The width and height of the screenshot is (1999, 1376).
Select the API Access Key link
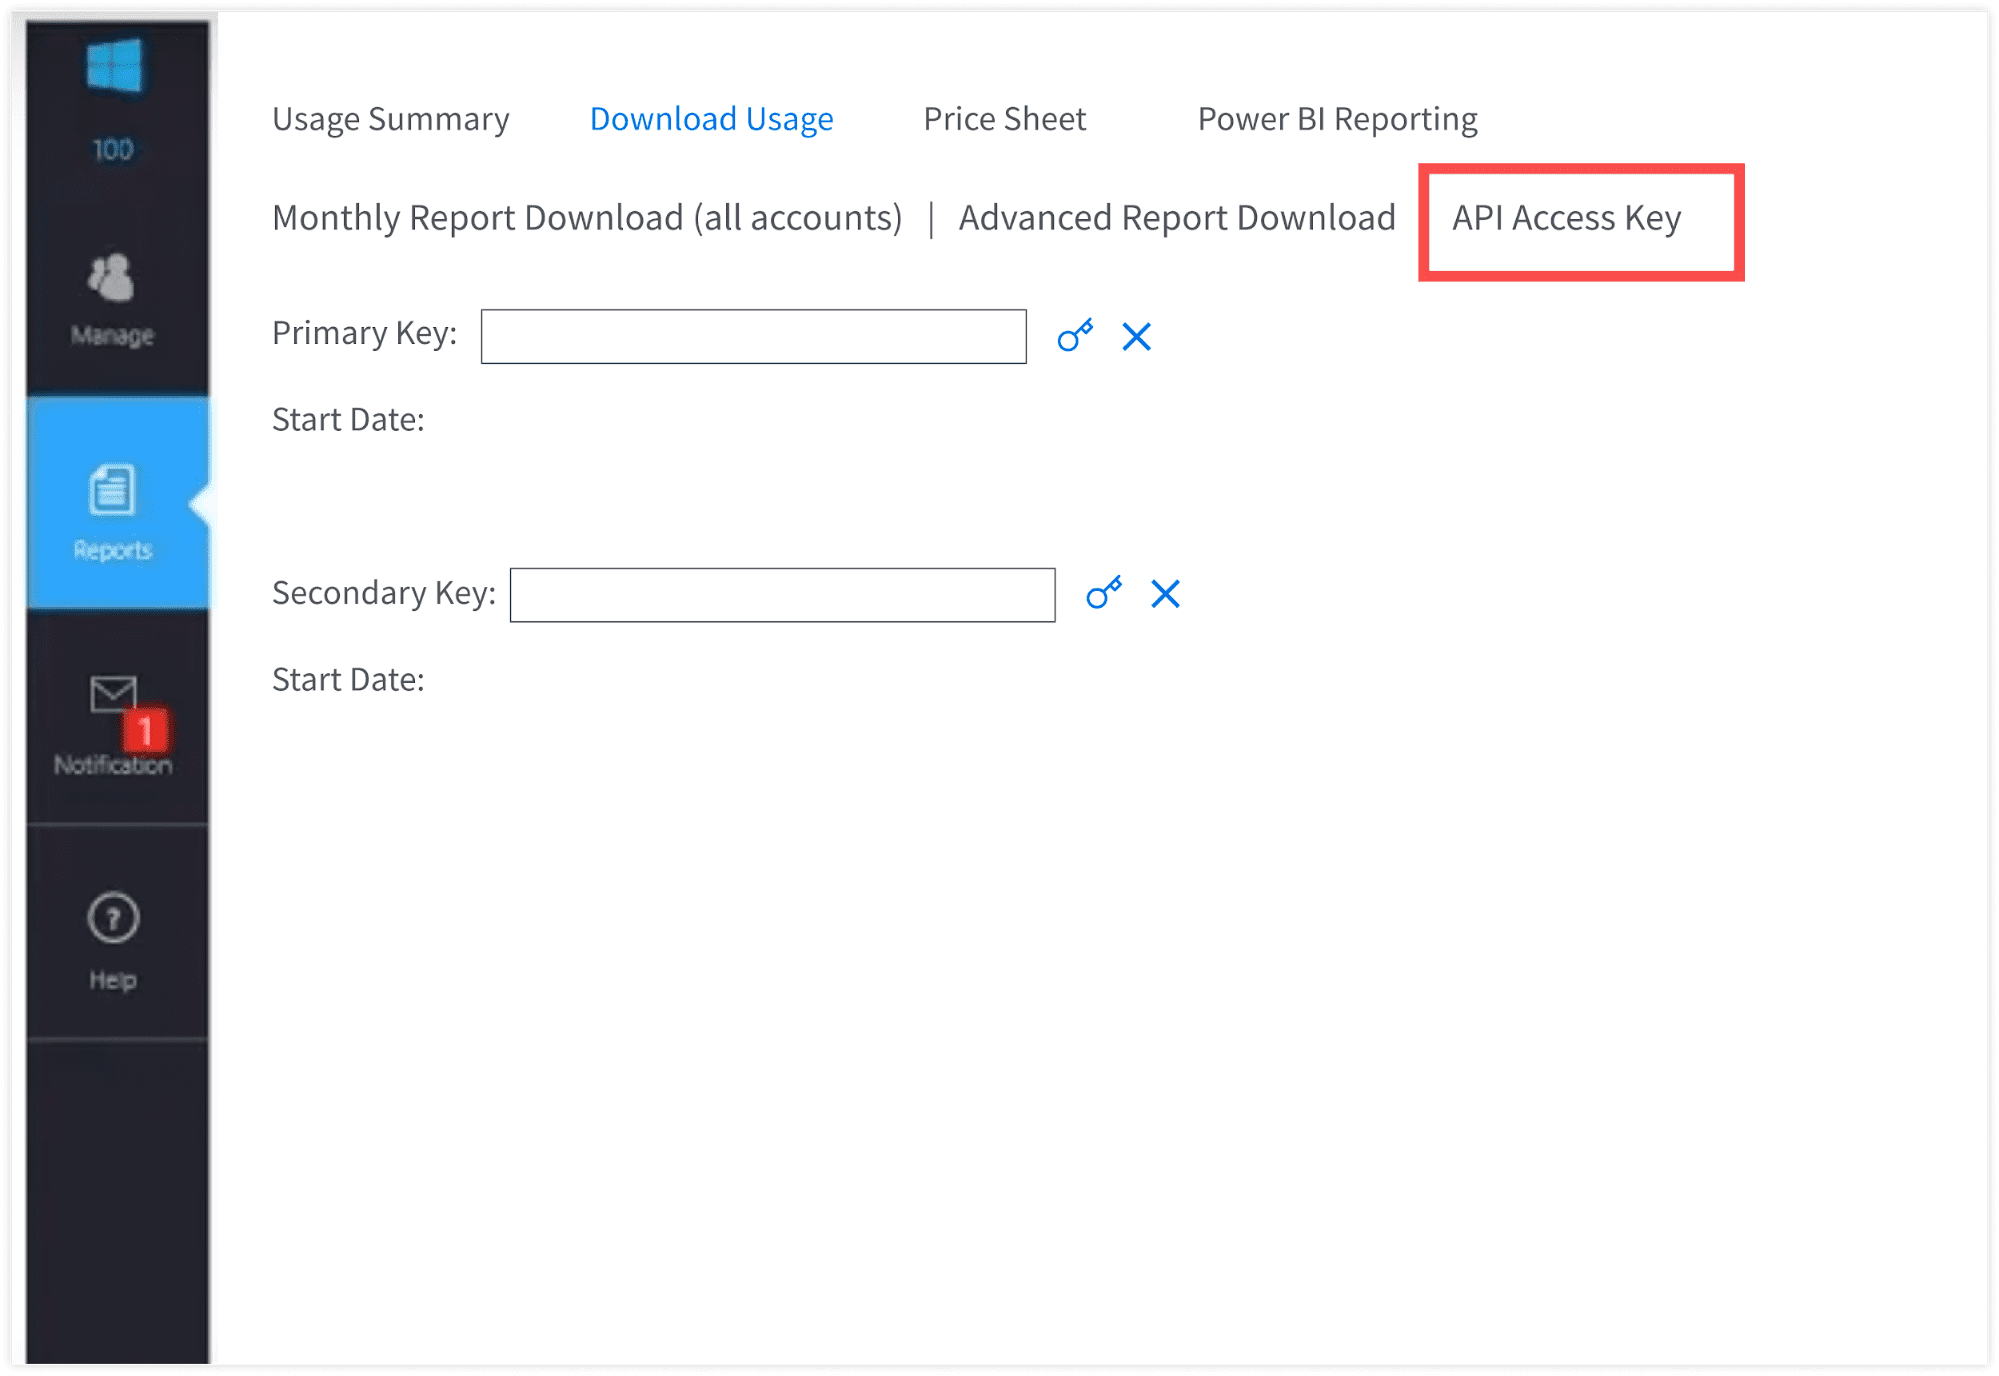coord(1566,218)
